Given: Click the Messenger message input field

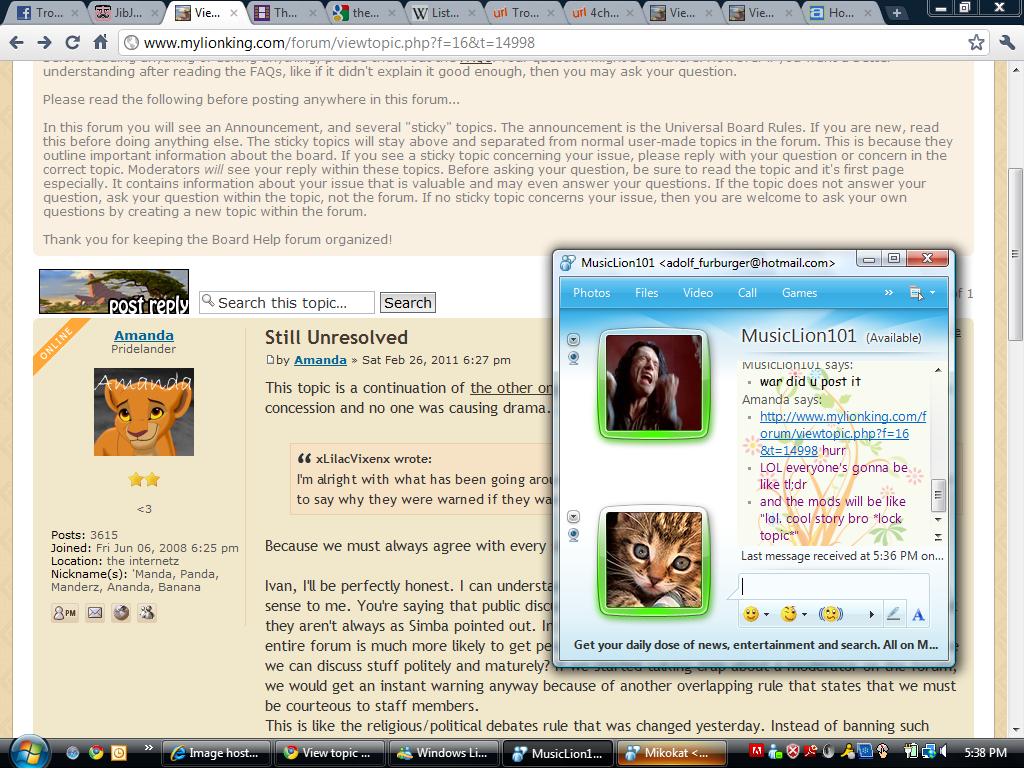Looking at the screenshot, I should pyautogui.click(x=832, y=587).
